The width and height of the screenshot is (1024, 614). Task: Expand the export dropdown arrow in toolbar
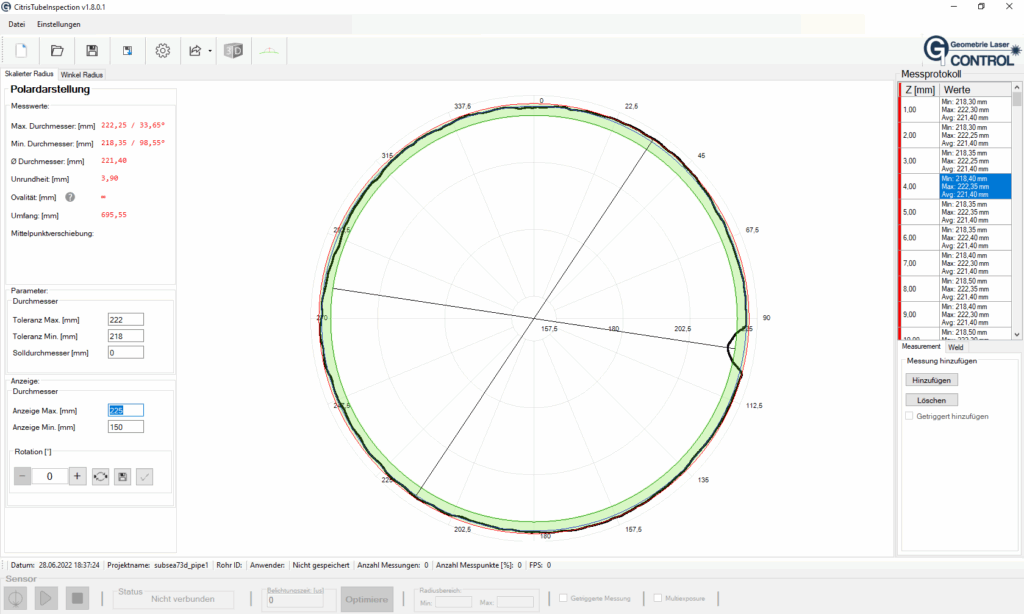[x=210, y=50]
